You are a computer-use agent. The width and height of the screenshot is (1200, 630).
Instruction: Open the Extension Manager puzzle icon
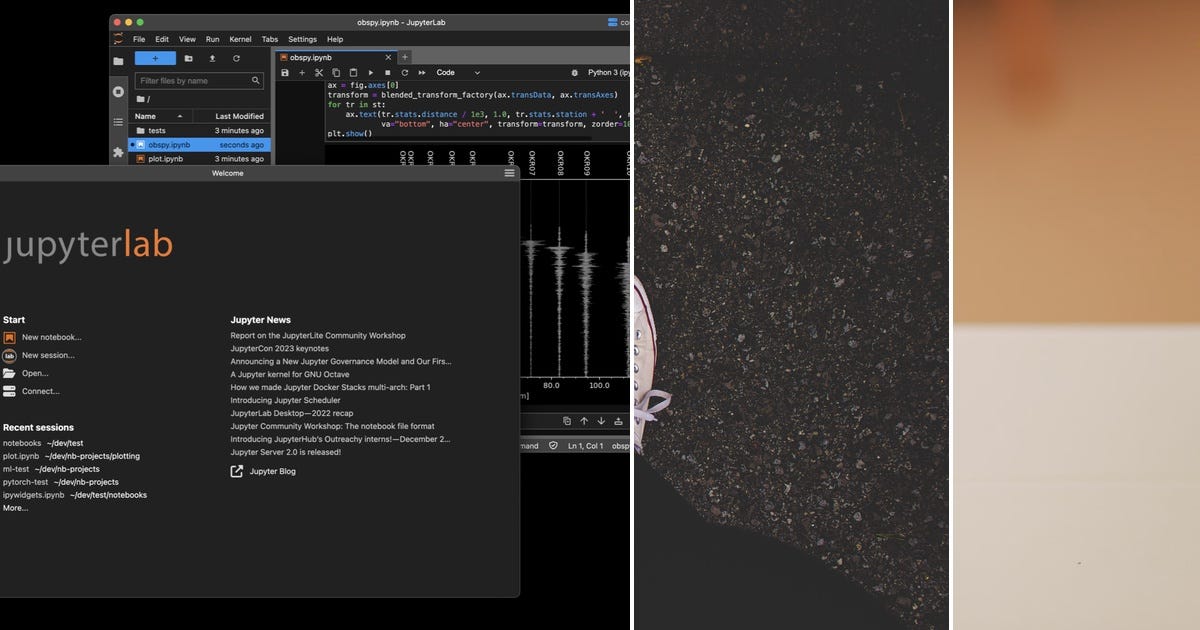118,152
